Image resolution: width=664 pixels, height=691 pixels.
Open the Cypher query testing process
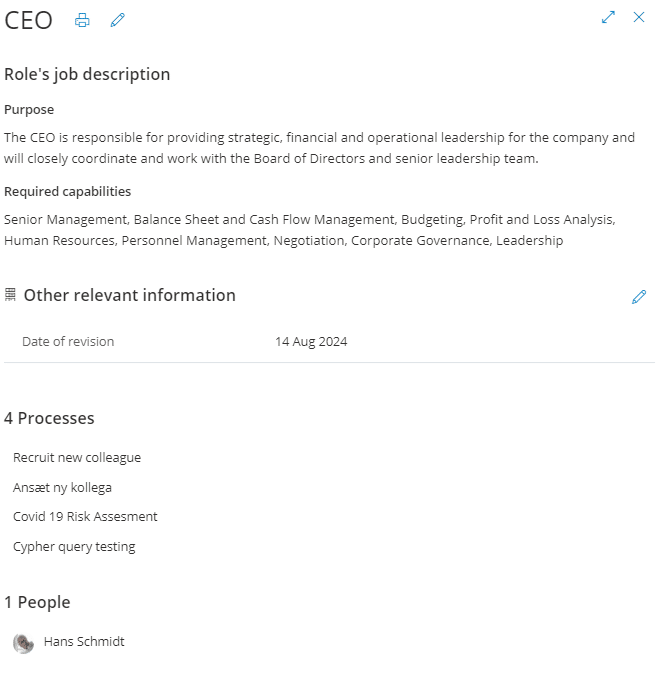pos(74,547)
